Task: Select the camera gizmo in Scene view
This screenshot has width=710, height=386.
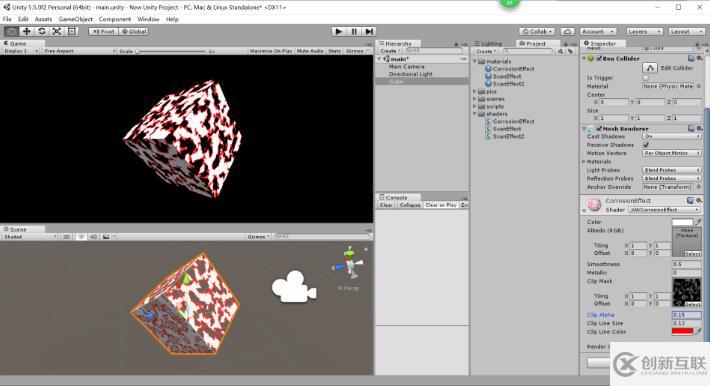Action: (x=294, y=286)
